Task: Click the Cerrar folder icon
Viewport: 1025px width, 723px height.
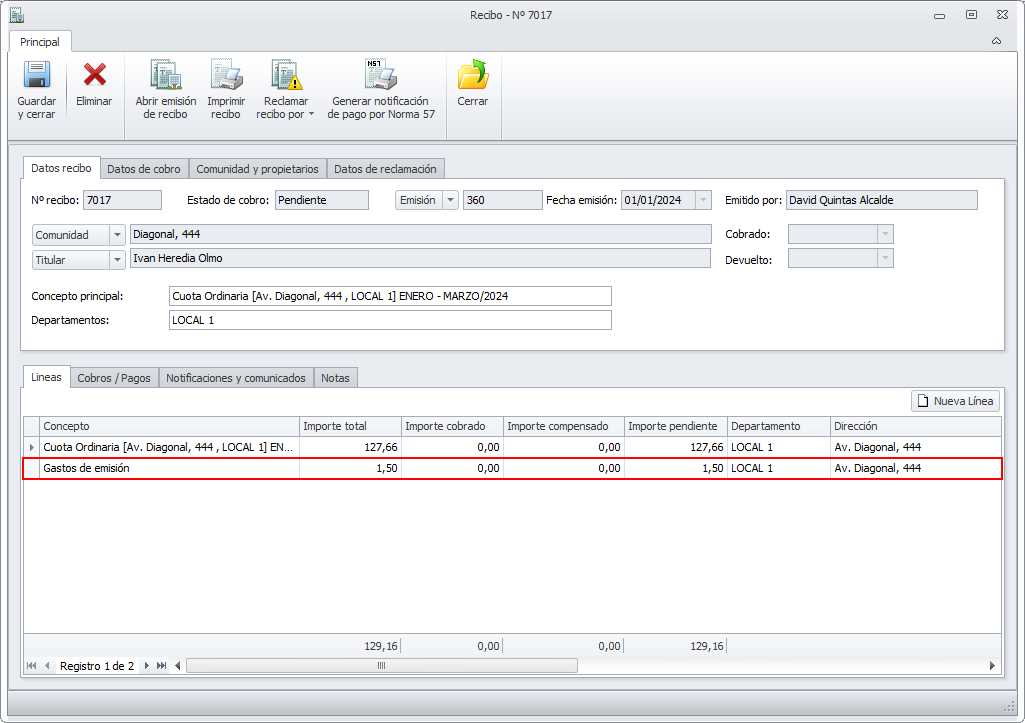Action: point(472,76)
